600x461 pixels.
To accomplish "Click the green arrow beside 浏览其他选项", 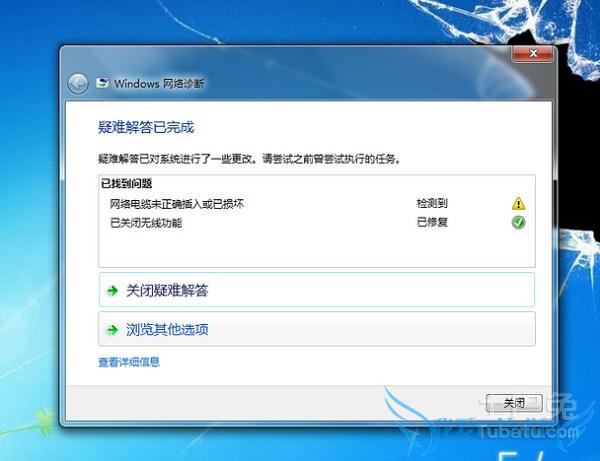I will coord(112,329).
